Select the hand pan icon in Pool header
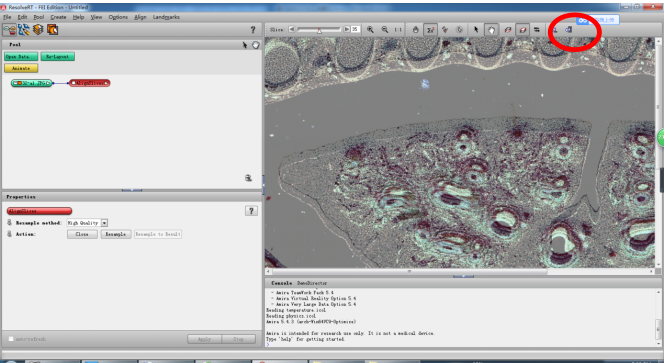The height and width of the screenshot is (363, 665). (x=256, y=45)
